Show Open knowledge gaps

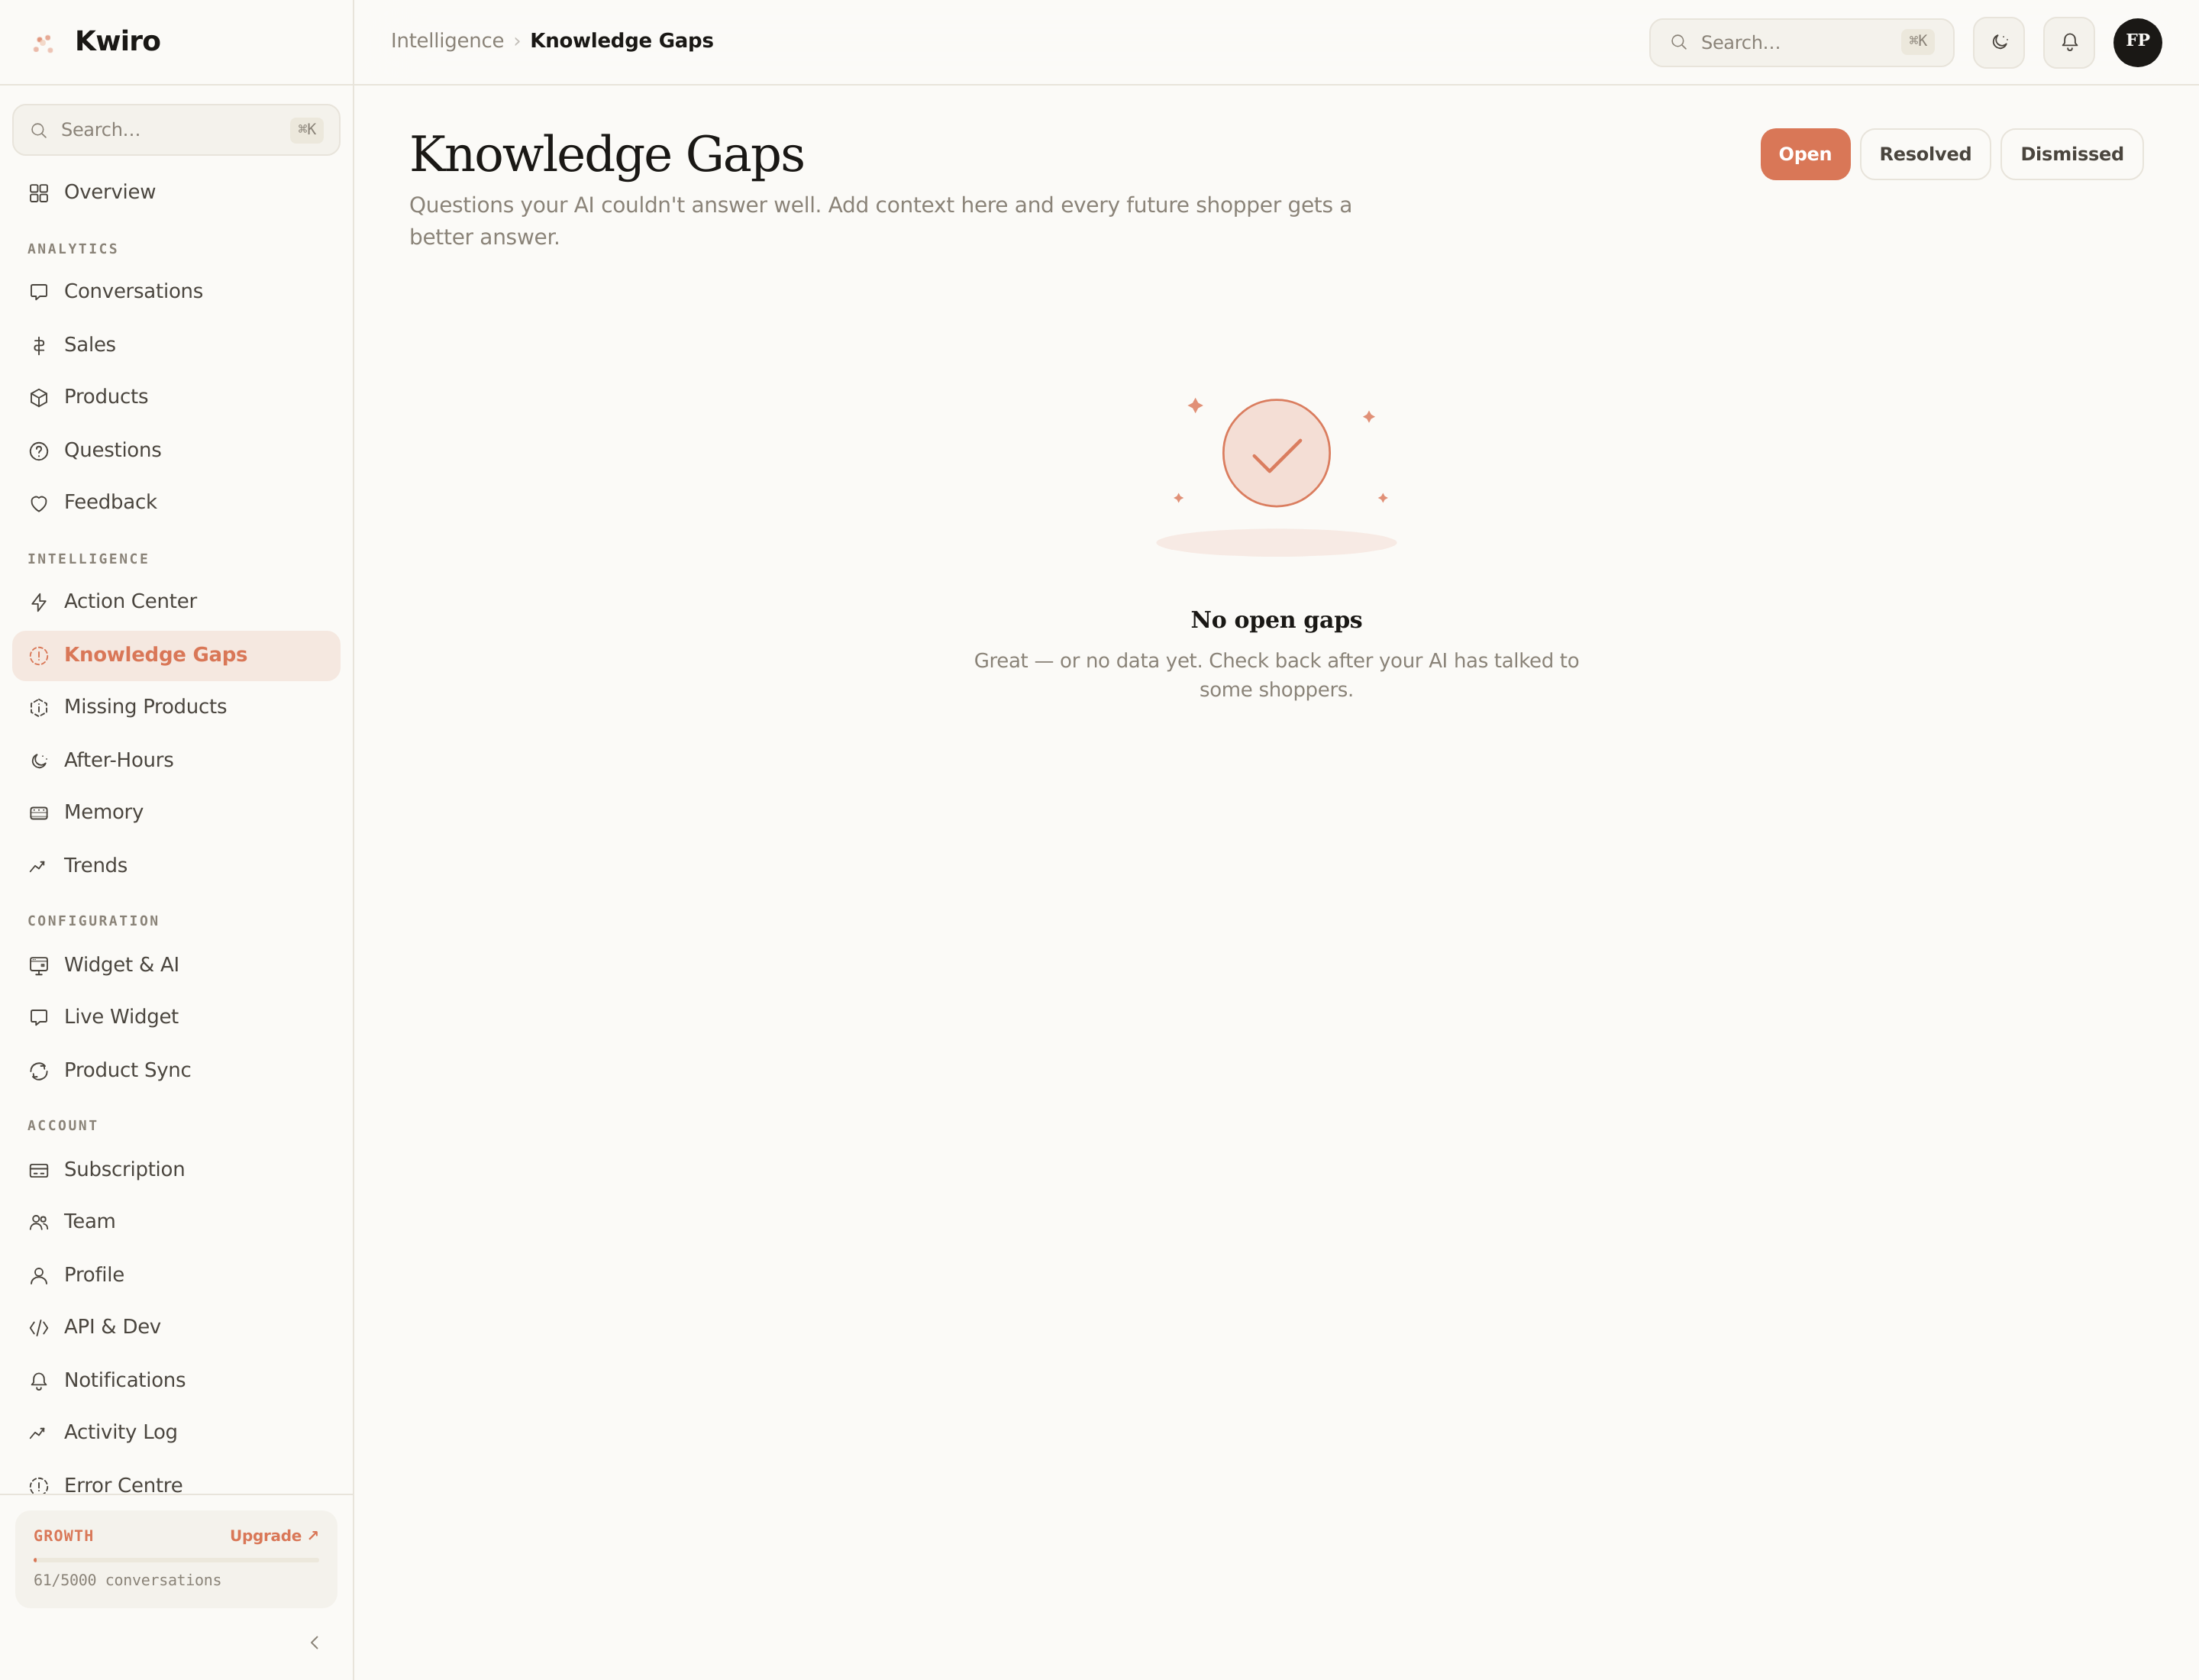click(1805, 154)
